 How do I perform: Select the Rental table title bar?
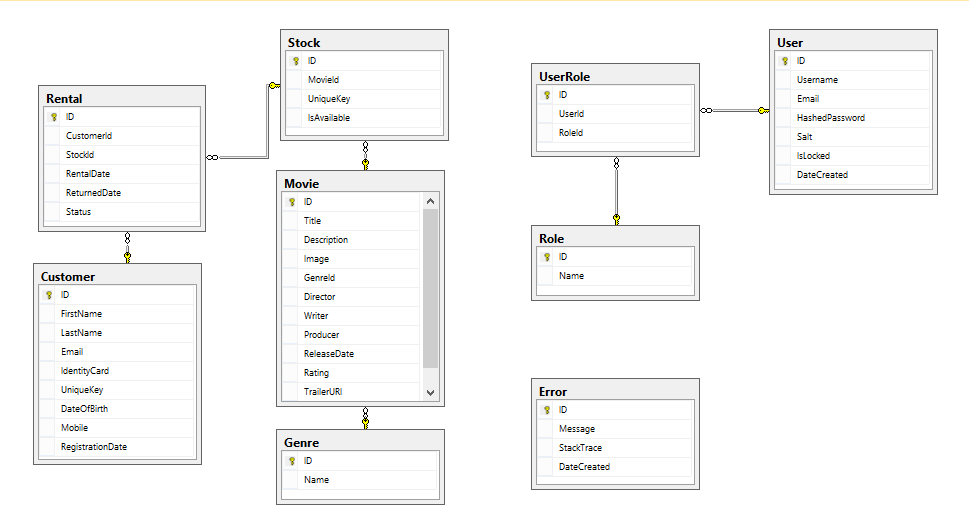click(x=120, y=98)
